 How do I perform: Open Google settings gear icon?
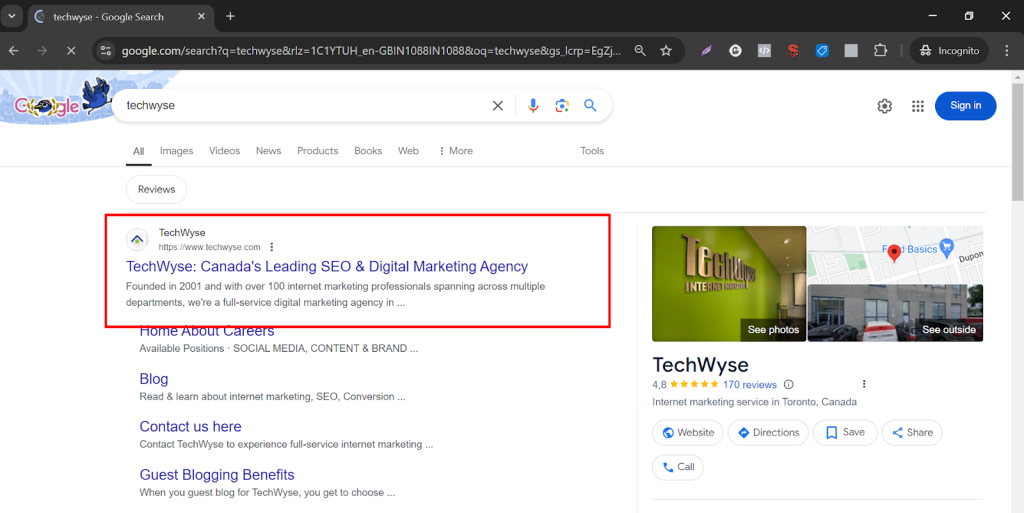[x=884, y=106]
